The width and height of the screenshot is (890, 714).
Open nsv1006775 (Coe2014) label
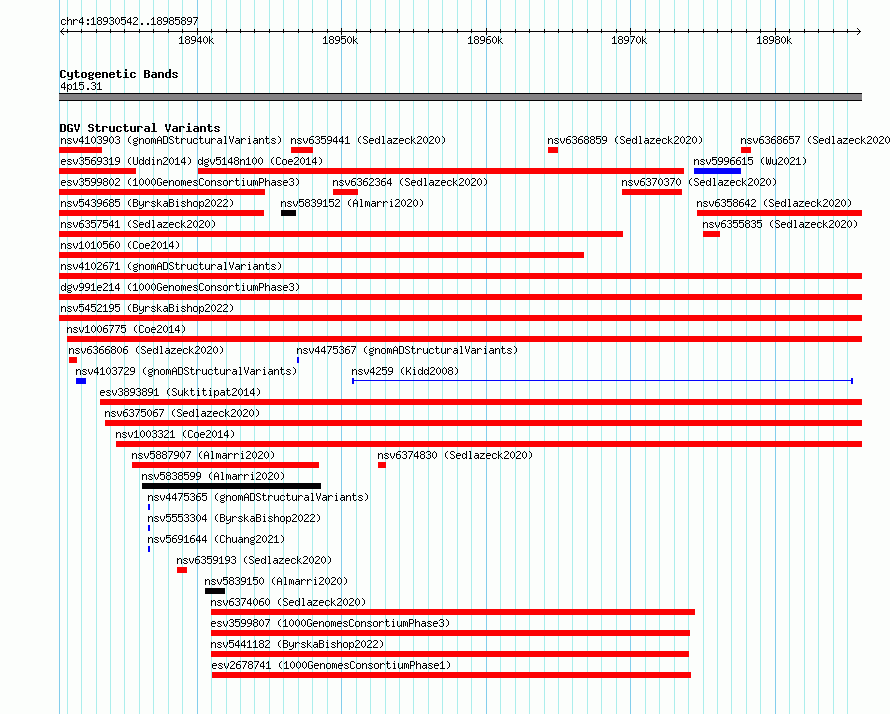coord(126,329)
